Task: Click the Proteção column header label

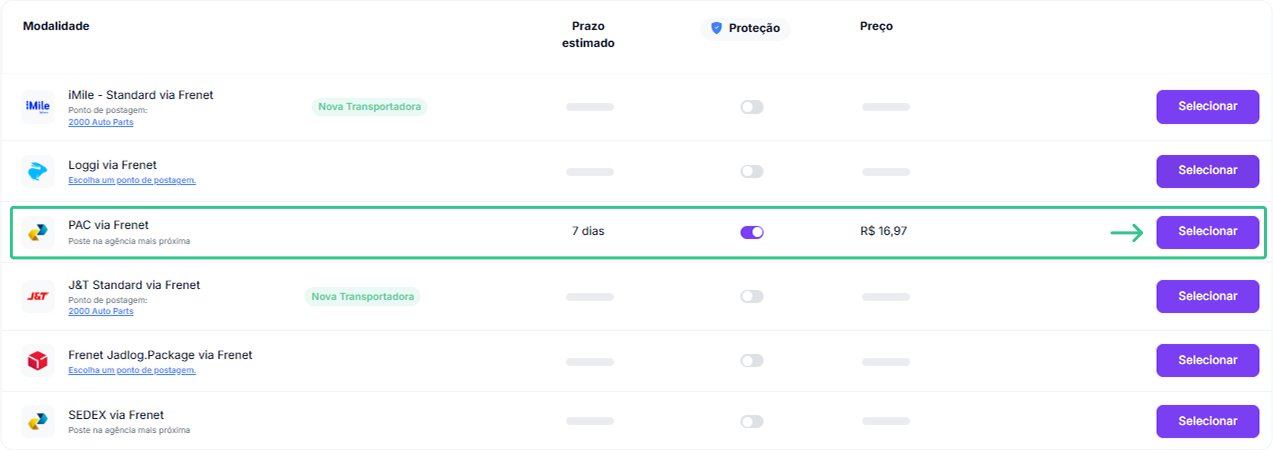Action: pyautogui.click(x=756, y=28)
